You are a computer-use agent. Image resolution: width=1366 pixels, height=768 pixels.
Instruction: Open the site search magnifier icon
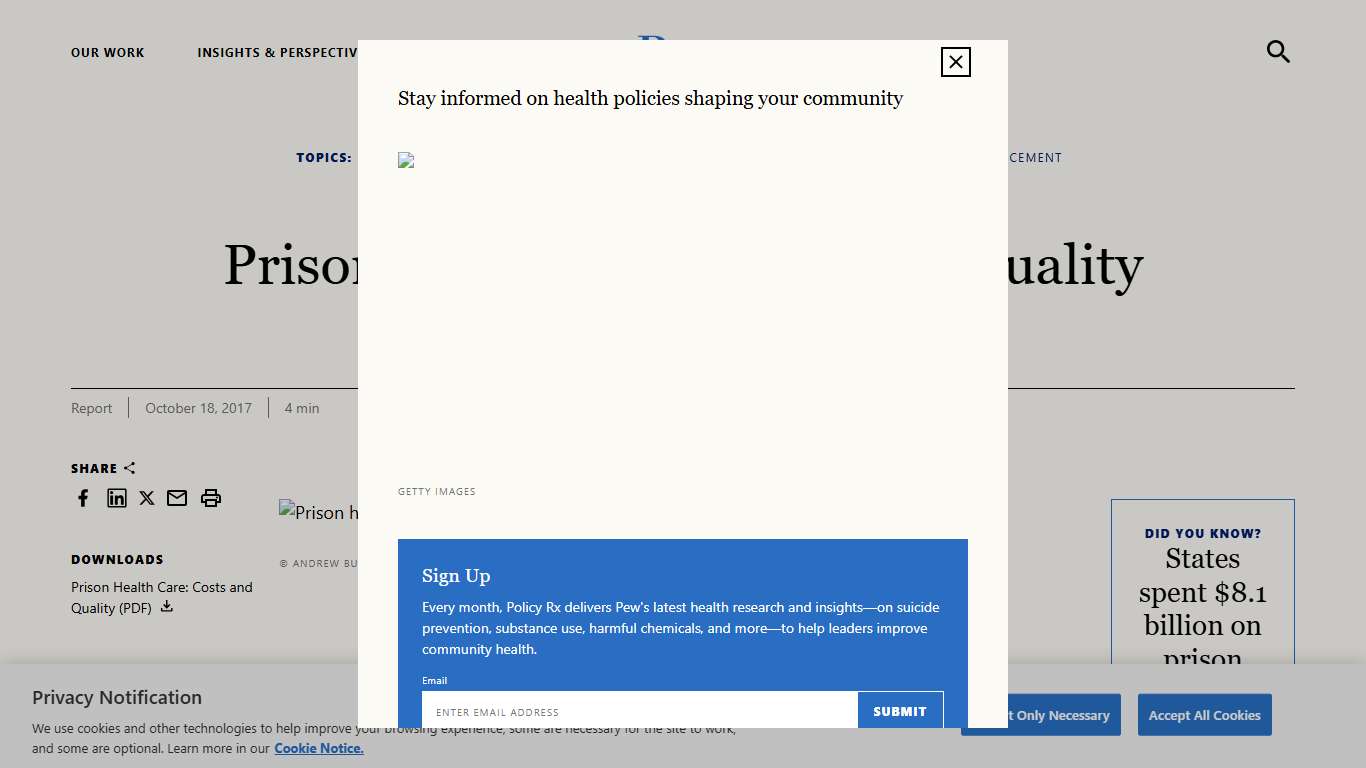pyautogui.click(x=1278, y=51)
